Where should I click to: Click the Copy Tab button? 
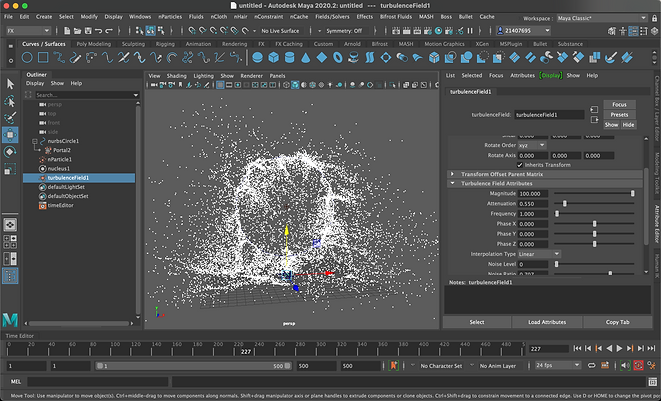pos(618,322)
